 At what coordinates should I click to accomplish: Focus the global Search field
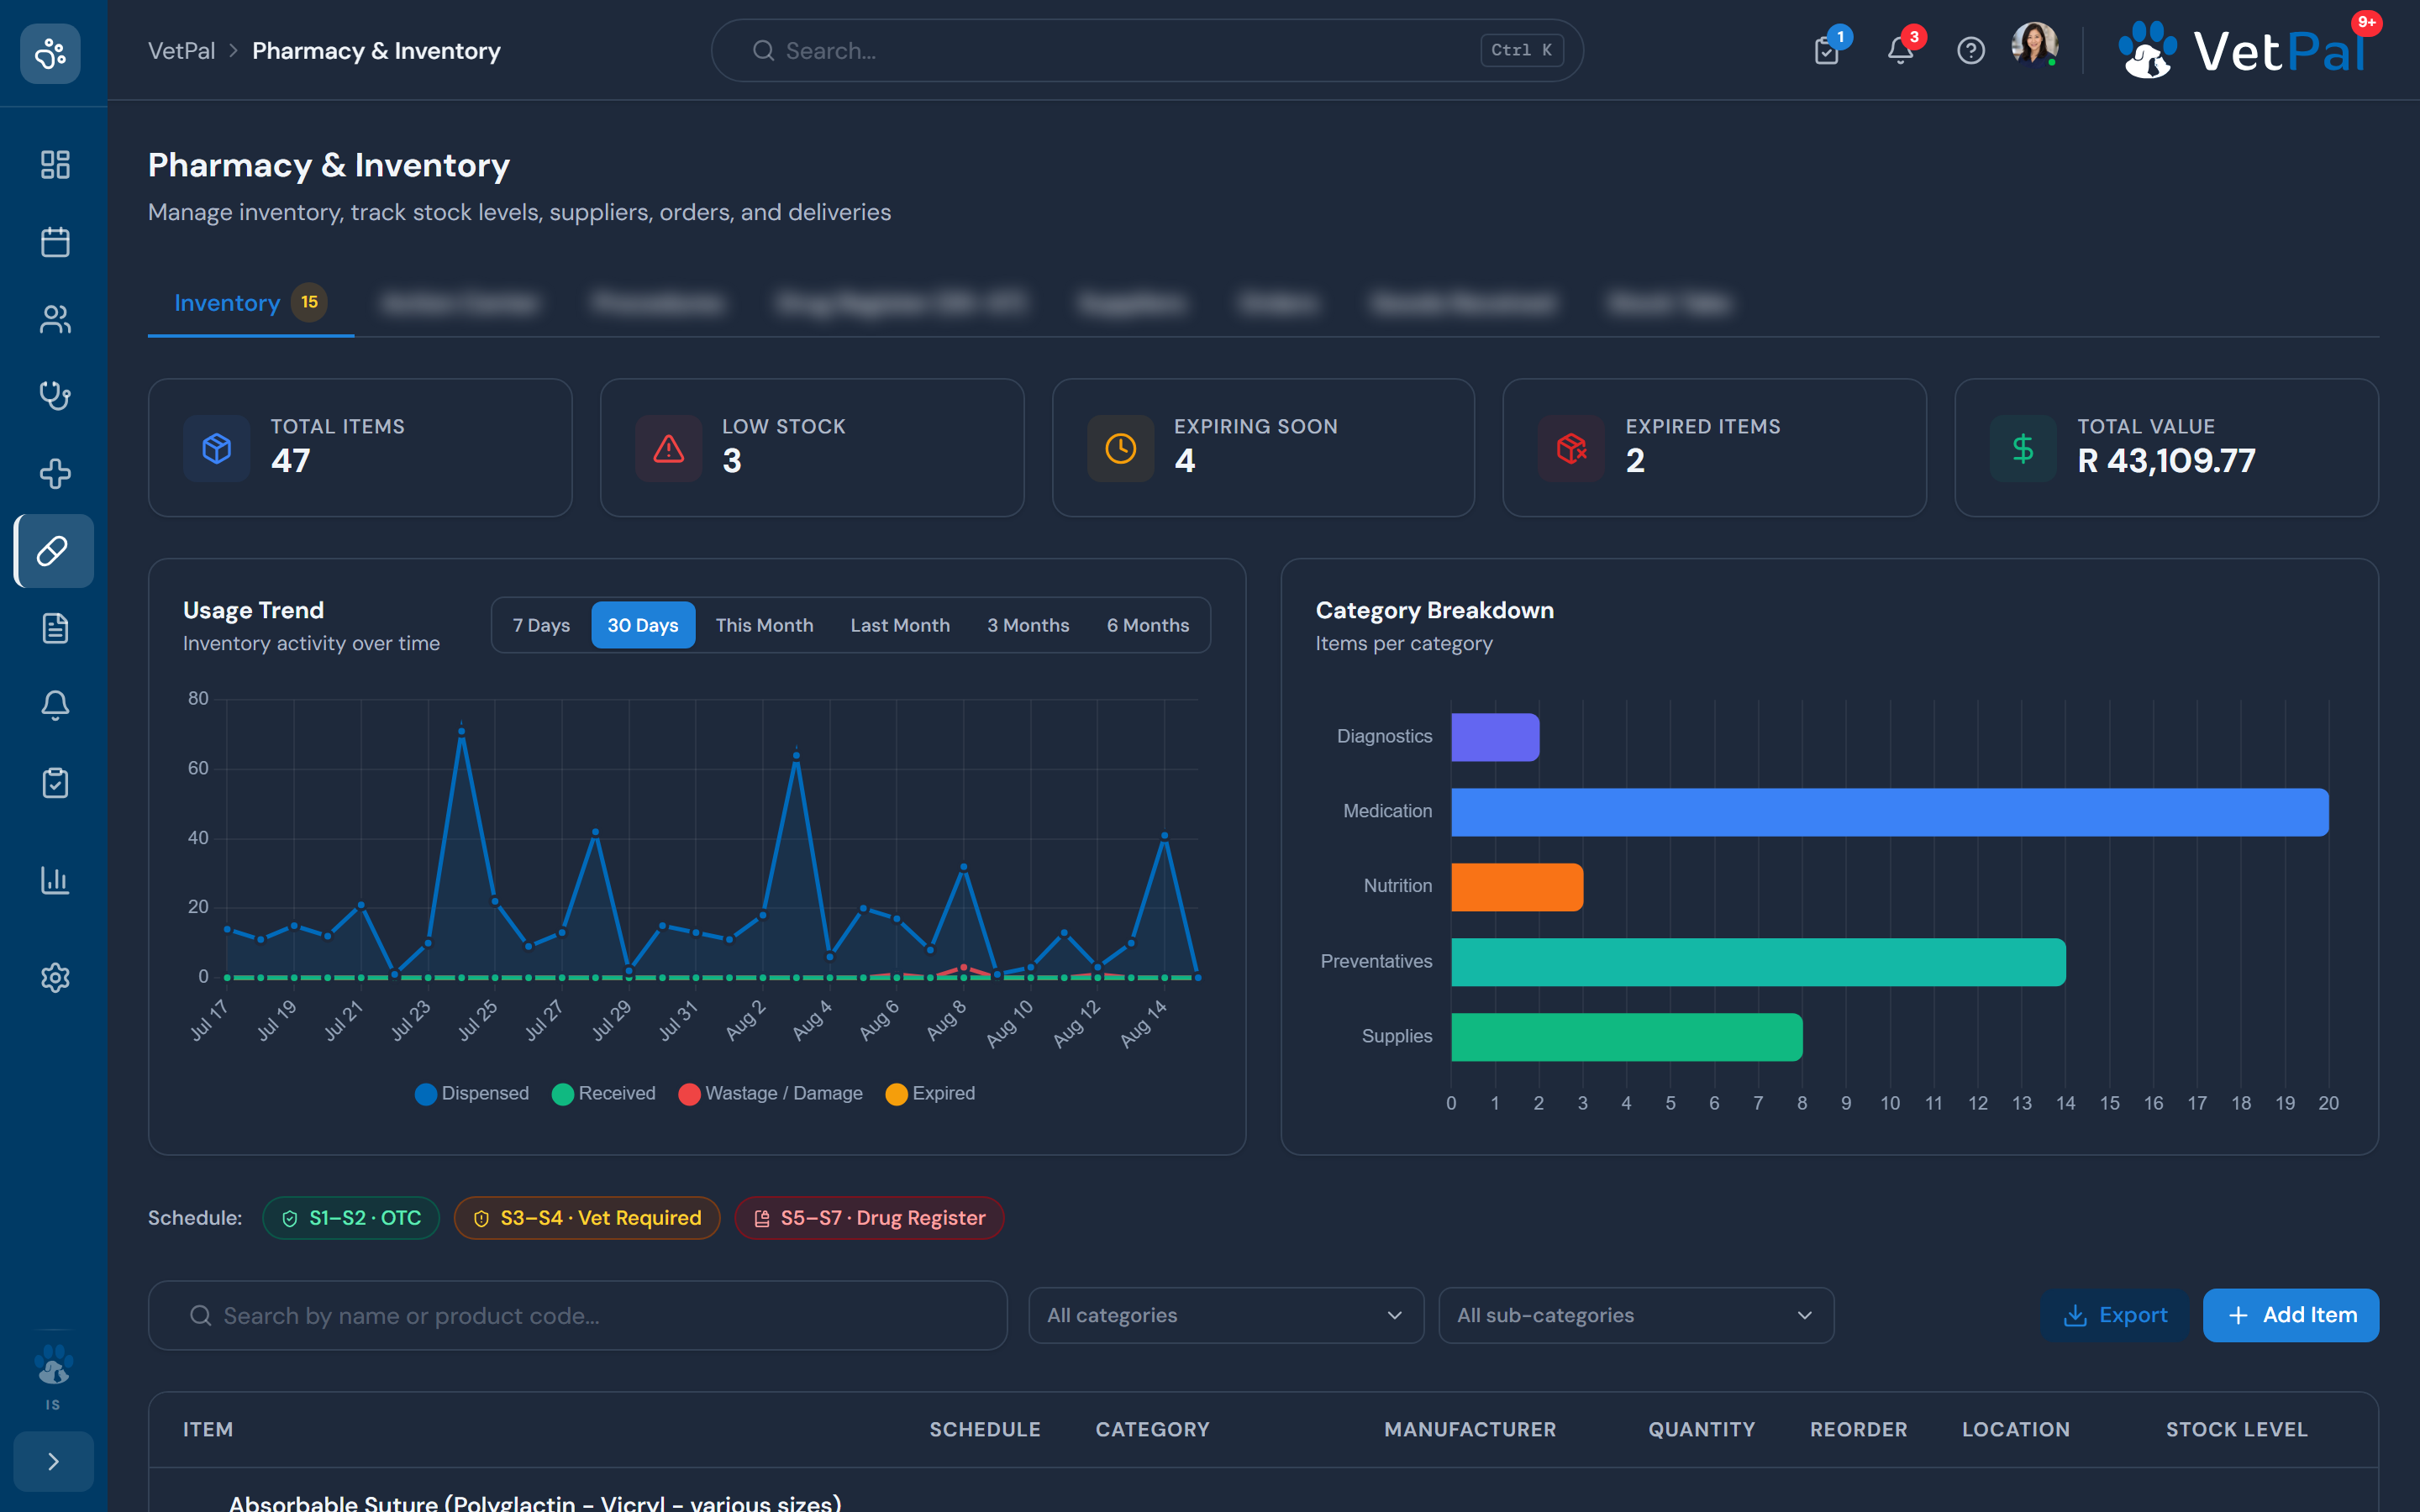(1147, 50)
